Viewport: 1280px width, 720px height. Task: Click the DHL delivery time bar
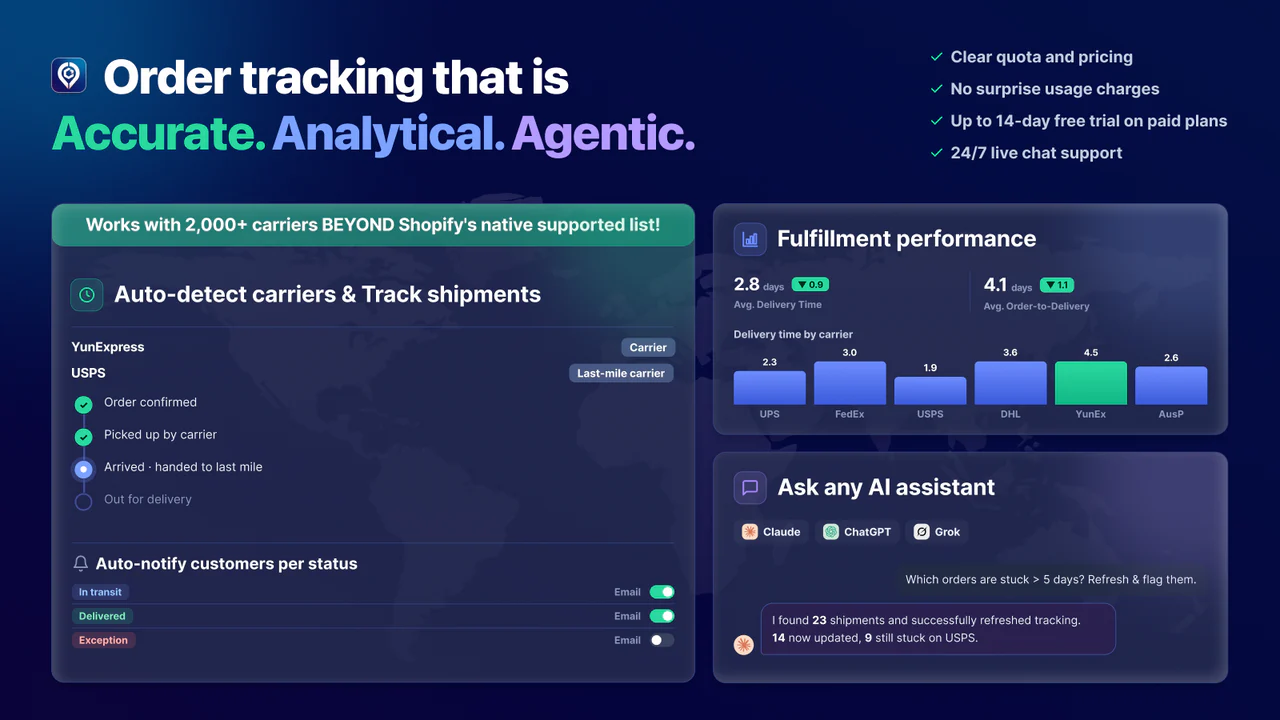tap(1011, 383)
